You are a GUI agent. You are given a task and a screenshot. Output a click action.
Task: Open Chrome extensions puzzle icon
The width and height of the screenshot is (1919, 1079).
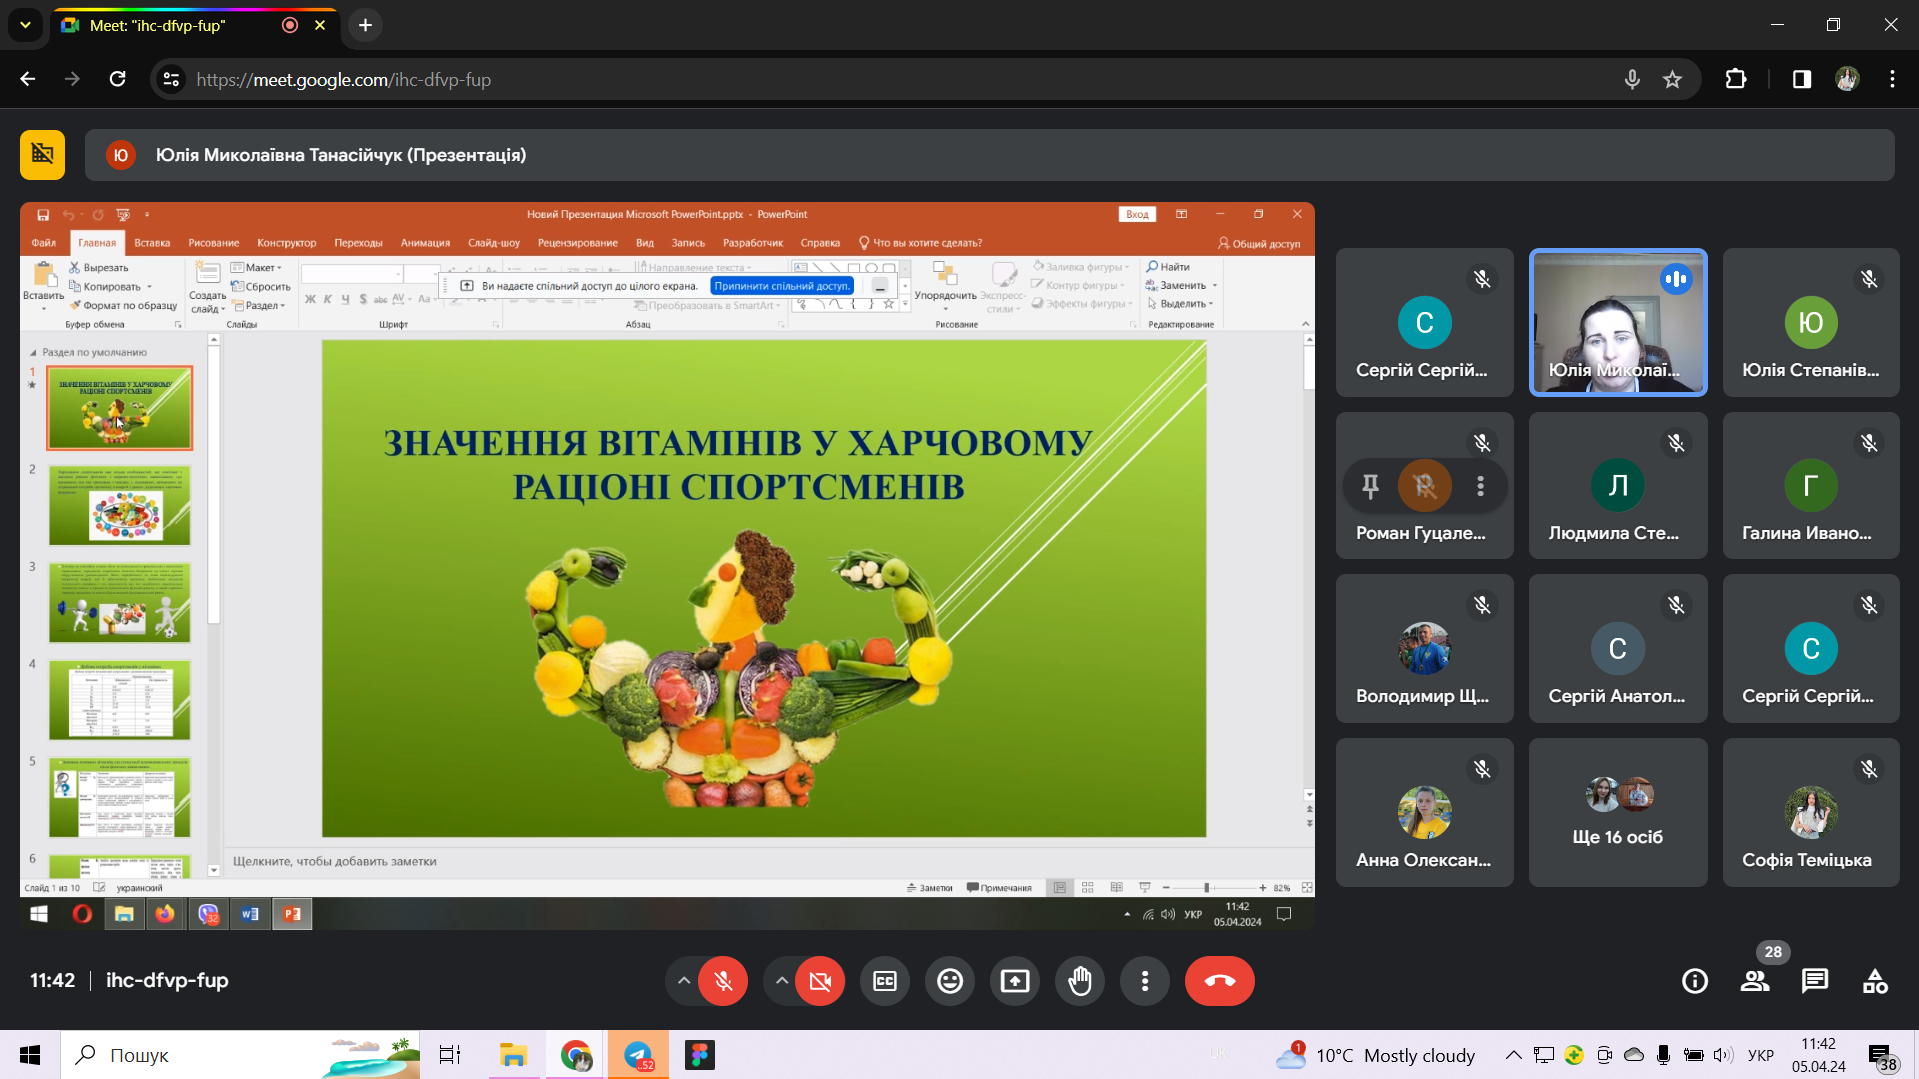pyautogui.click(x=1736, y=79)
